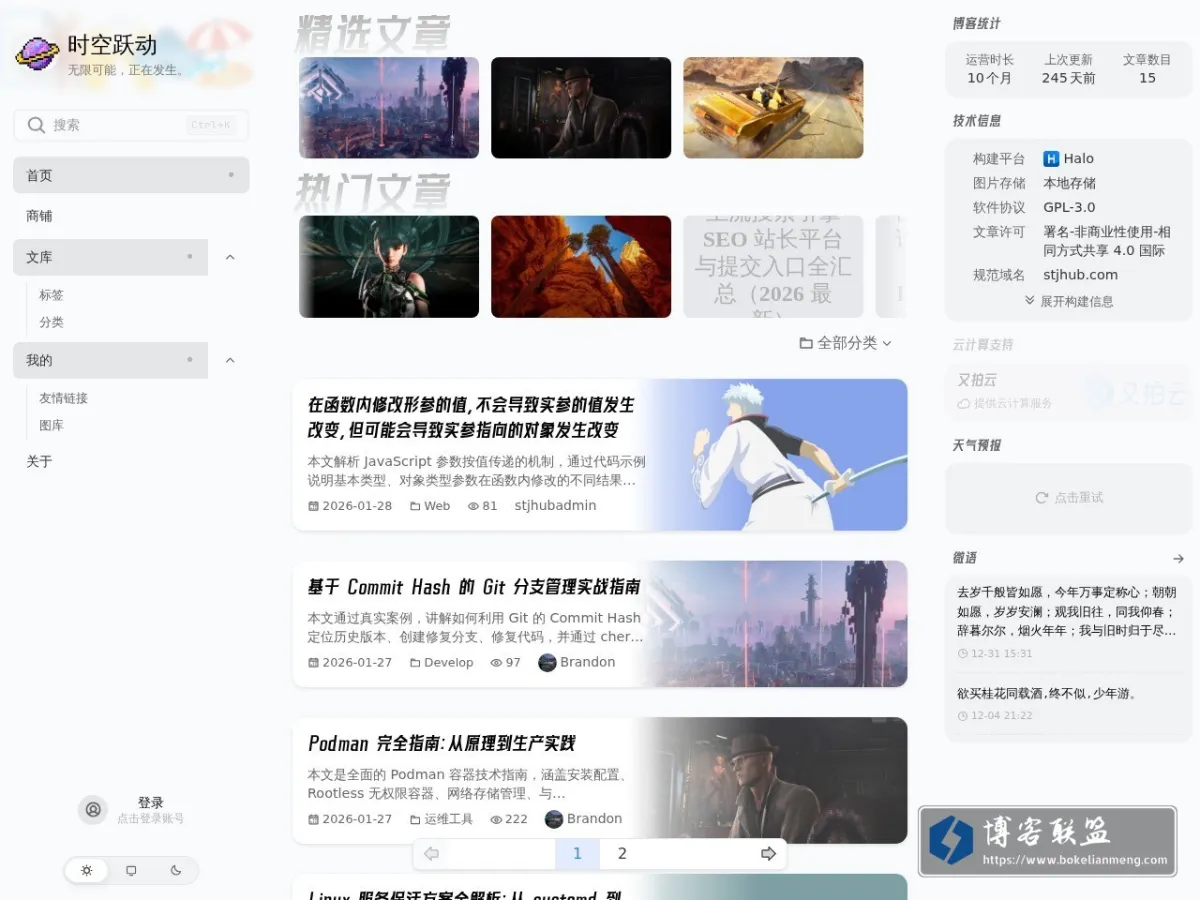The image size is (1200, 900).
Task: Open 分类 submenu item
Action: [51, 322]
